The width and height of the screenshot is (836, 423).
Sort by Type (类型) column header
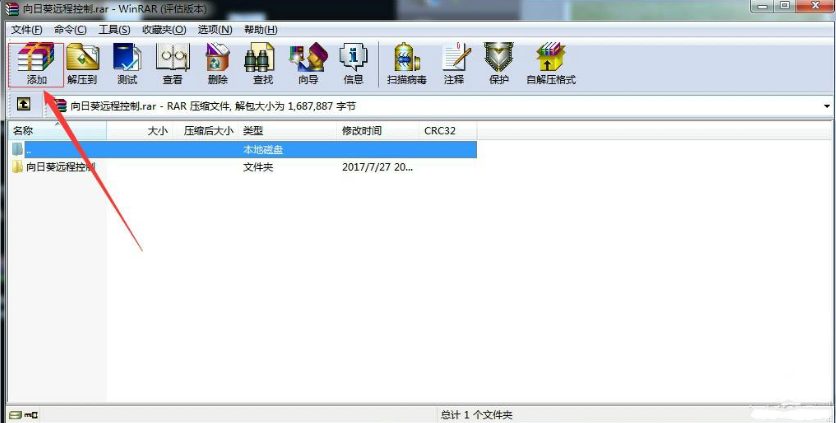click(x=288, y=131)
